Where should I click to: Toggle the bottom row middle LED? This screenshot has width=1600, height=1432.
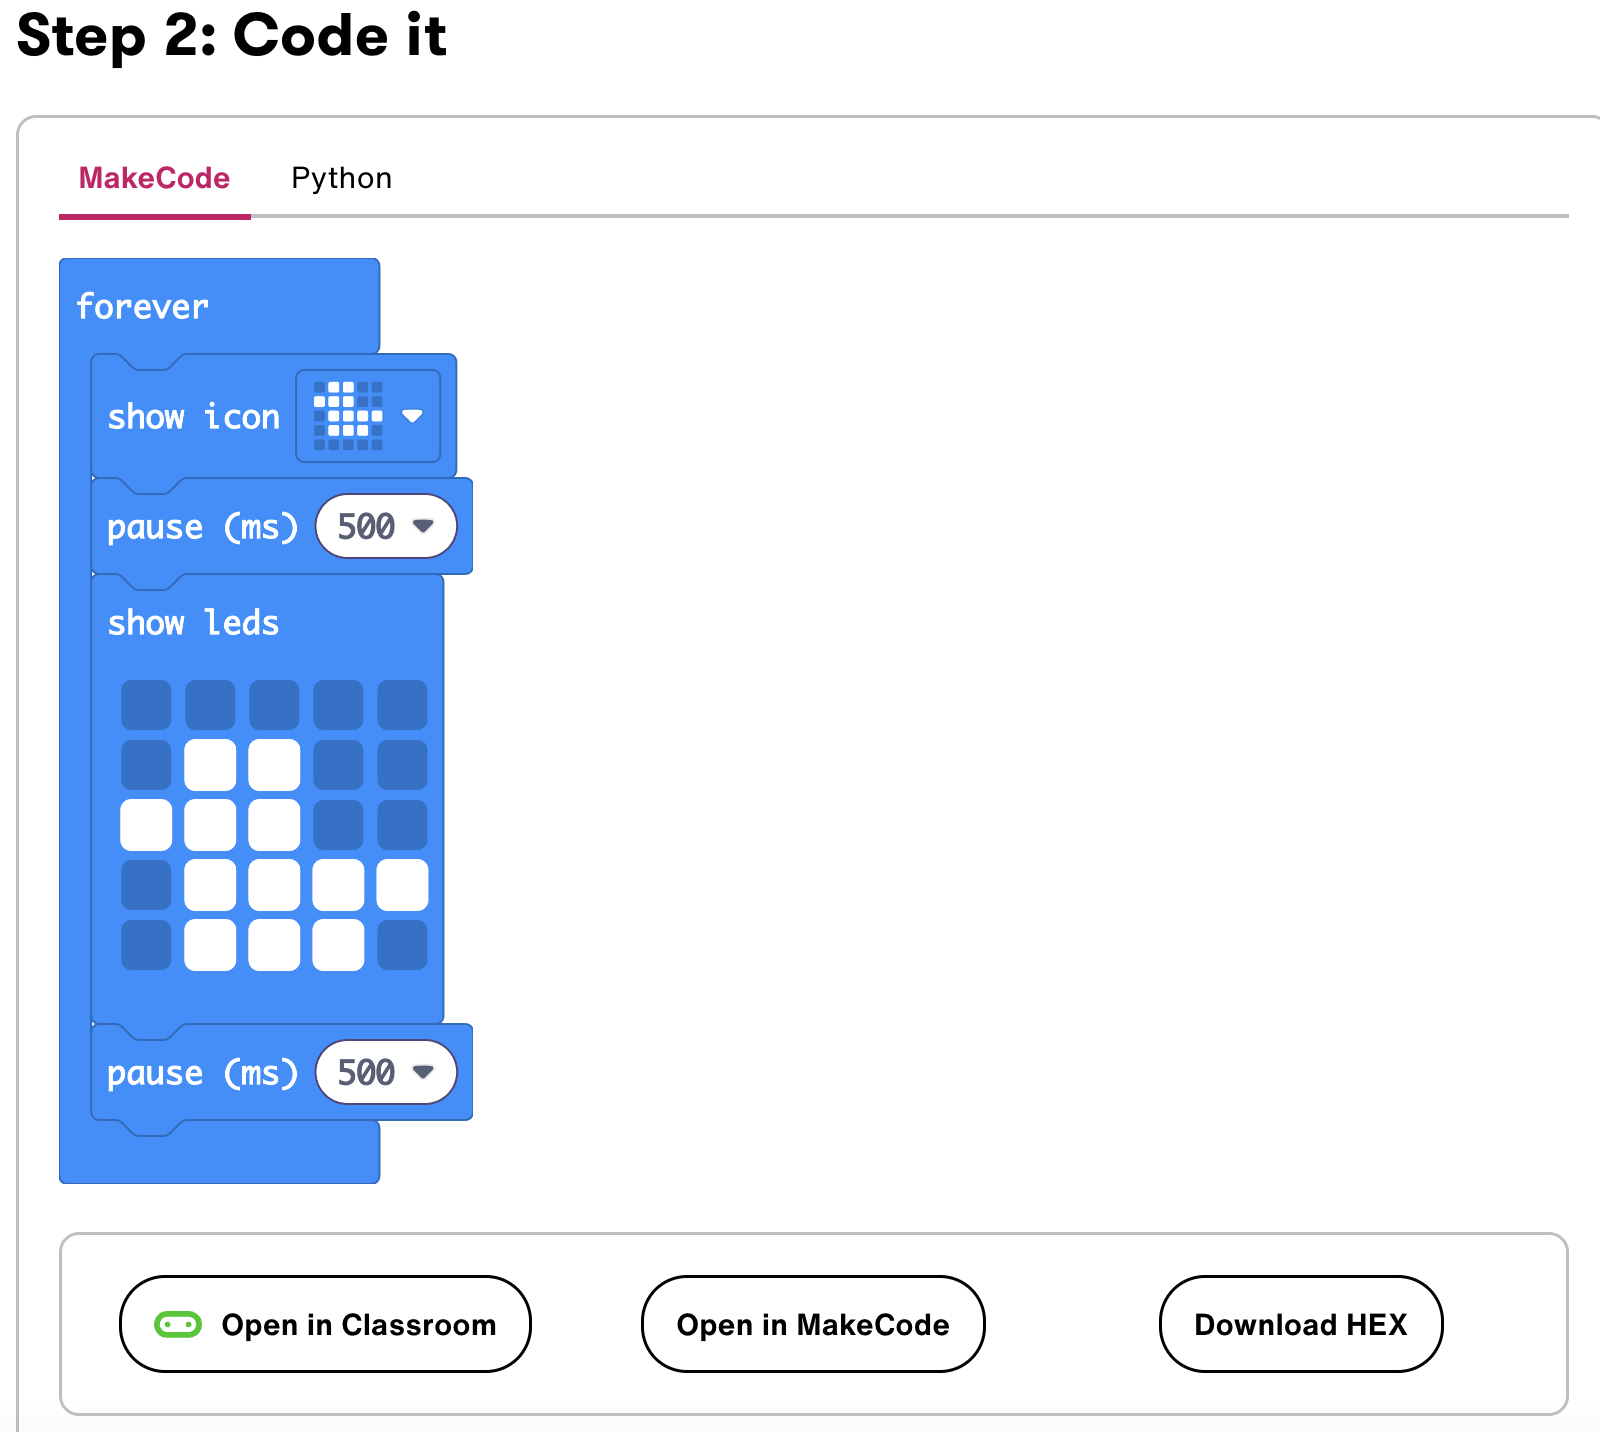click(274, 945)
